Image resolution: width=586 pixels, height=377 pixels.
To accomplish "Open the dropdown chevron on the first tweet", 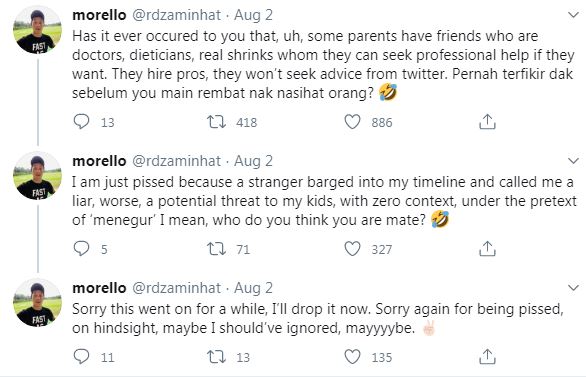I will (x=573, y=15).
